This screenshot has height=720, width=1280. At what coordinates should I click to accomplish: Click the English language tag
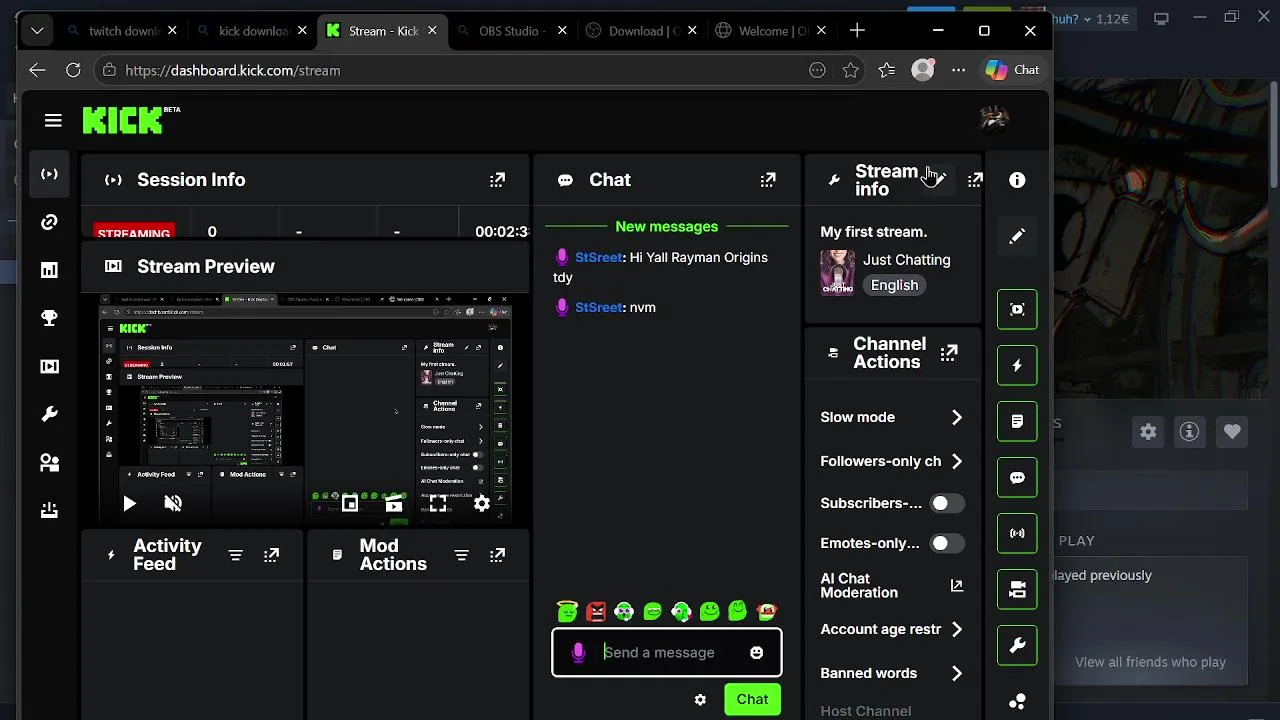coord(894,285)
